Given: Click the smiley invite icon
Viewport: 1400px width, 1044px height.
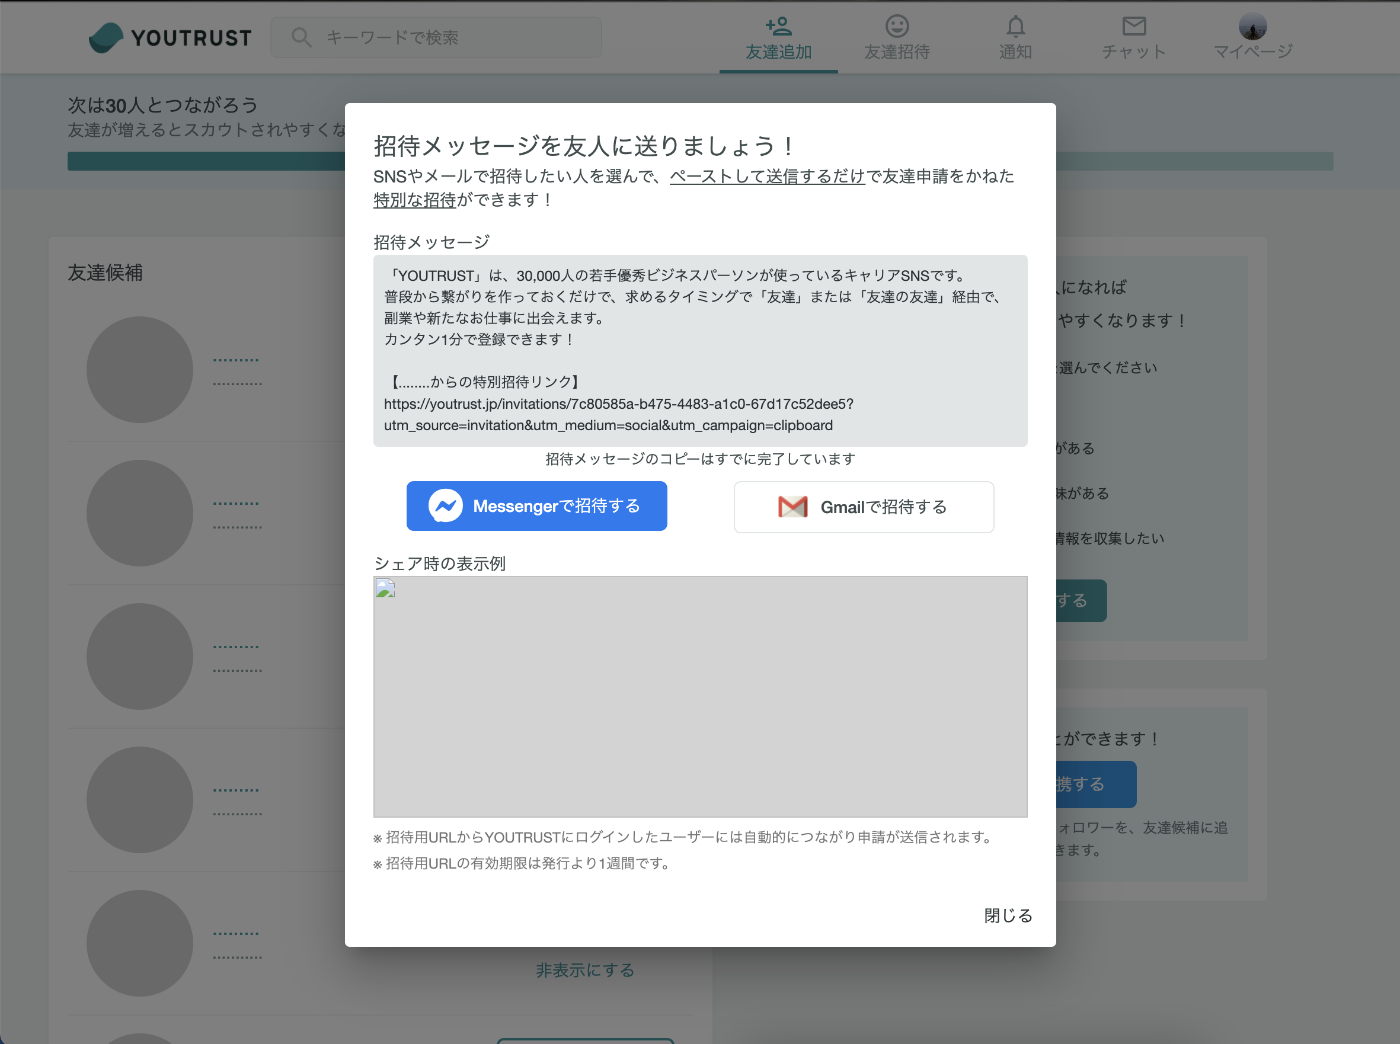Looking at the screenshot, I should pyautogui.click(x=897, y=25).
